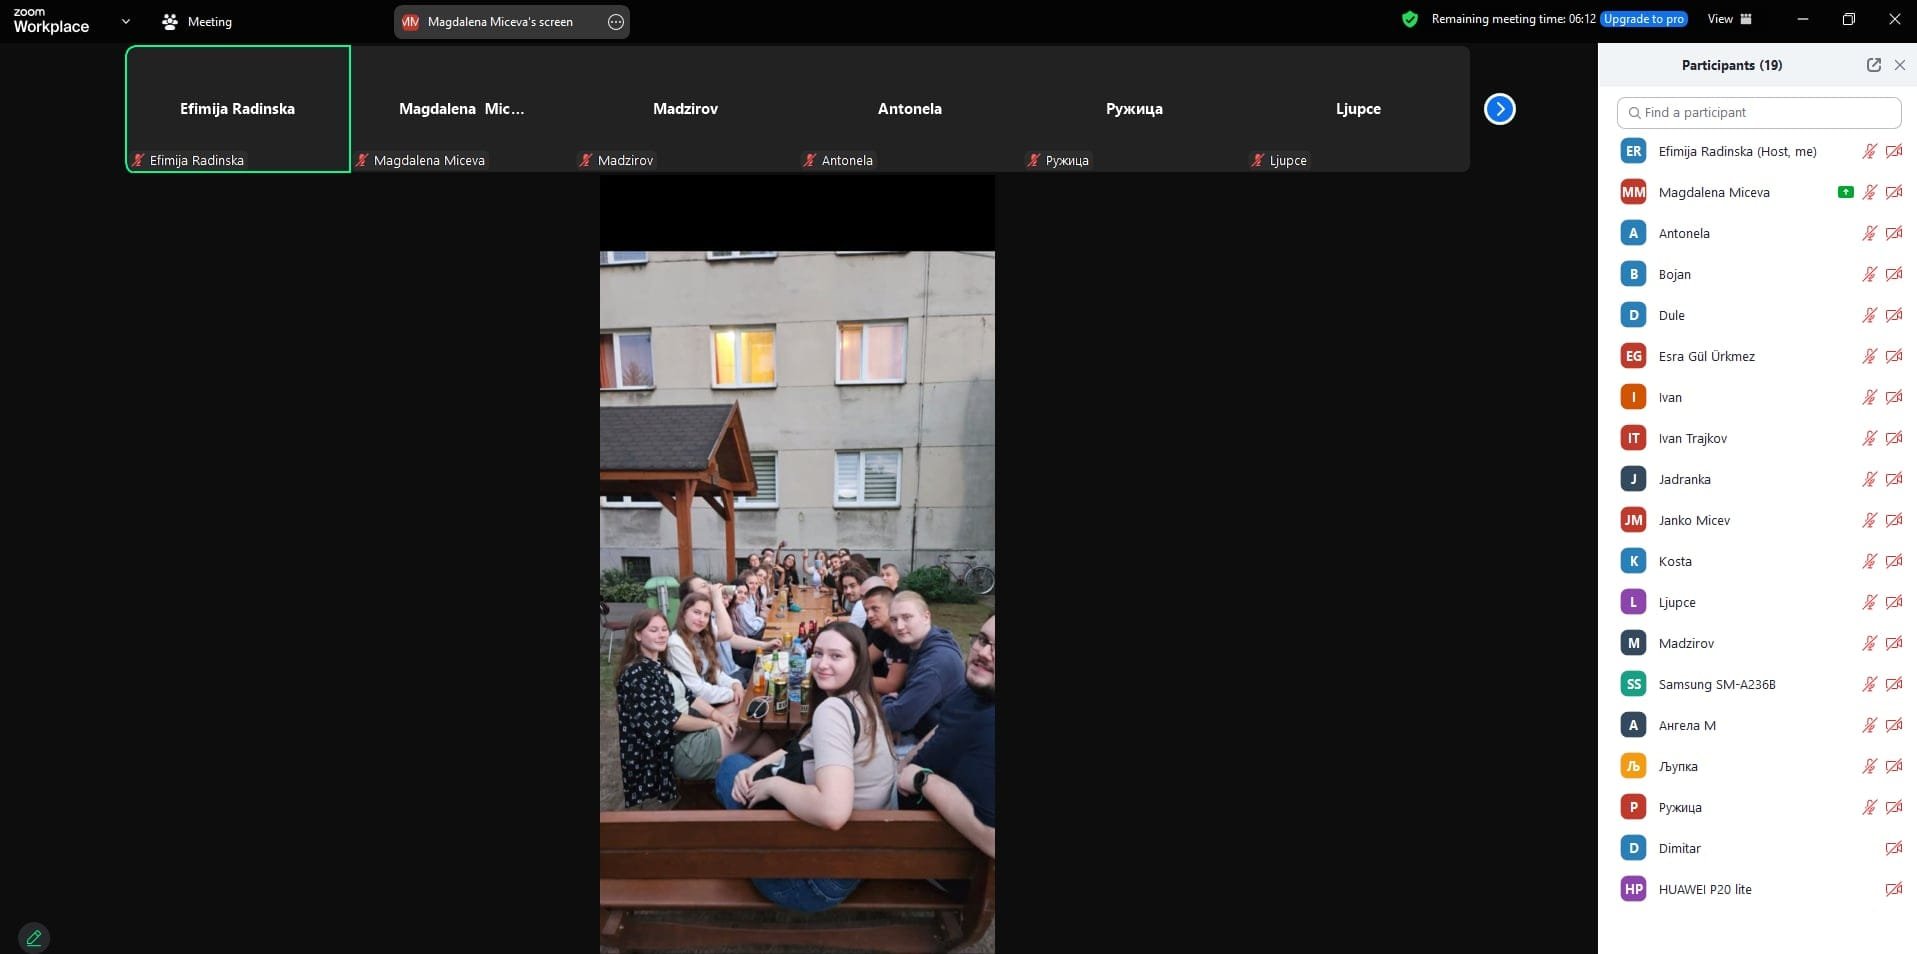Viewport: 1917px width, 954px height.
Task: Select Ivan Trajkov in participants list
Action: point(1758,439)
